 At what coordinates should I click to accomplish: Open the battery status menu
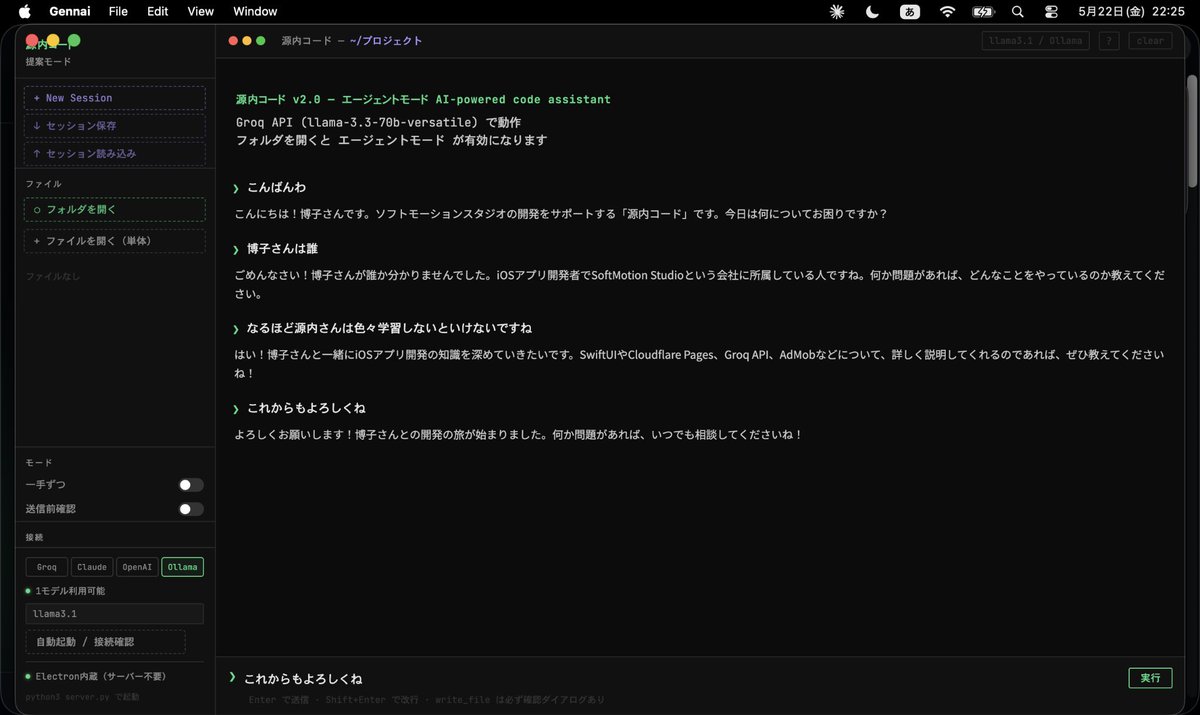tap(983, 11)
